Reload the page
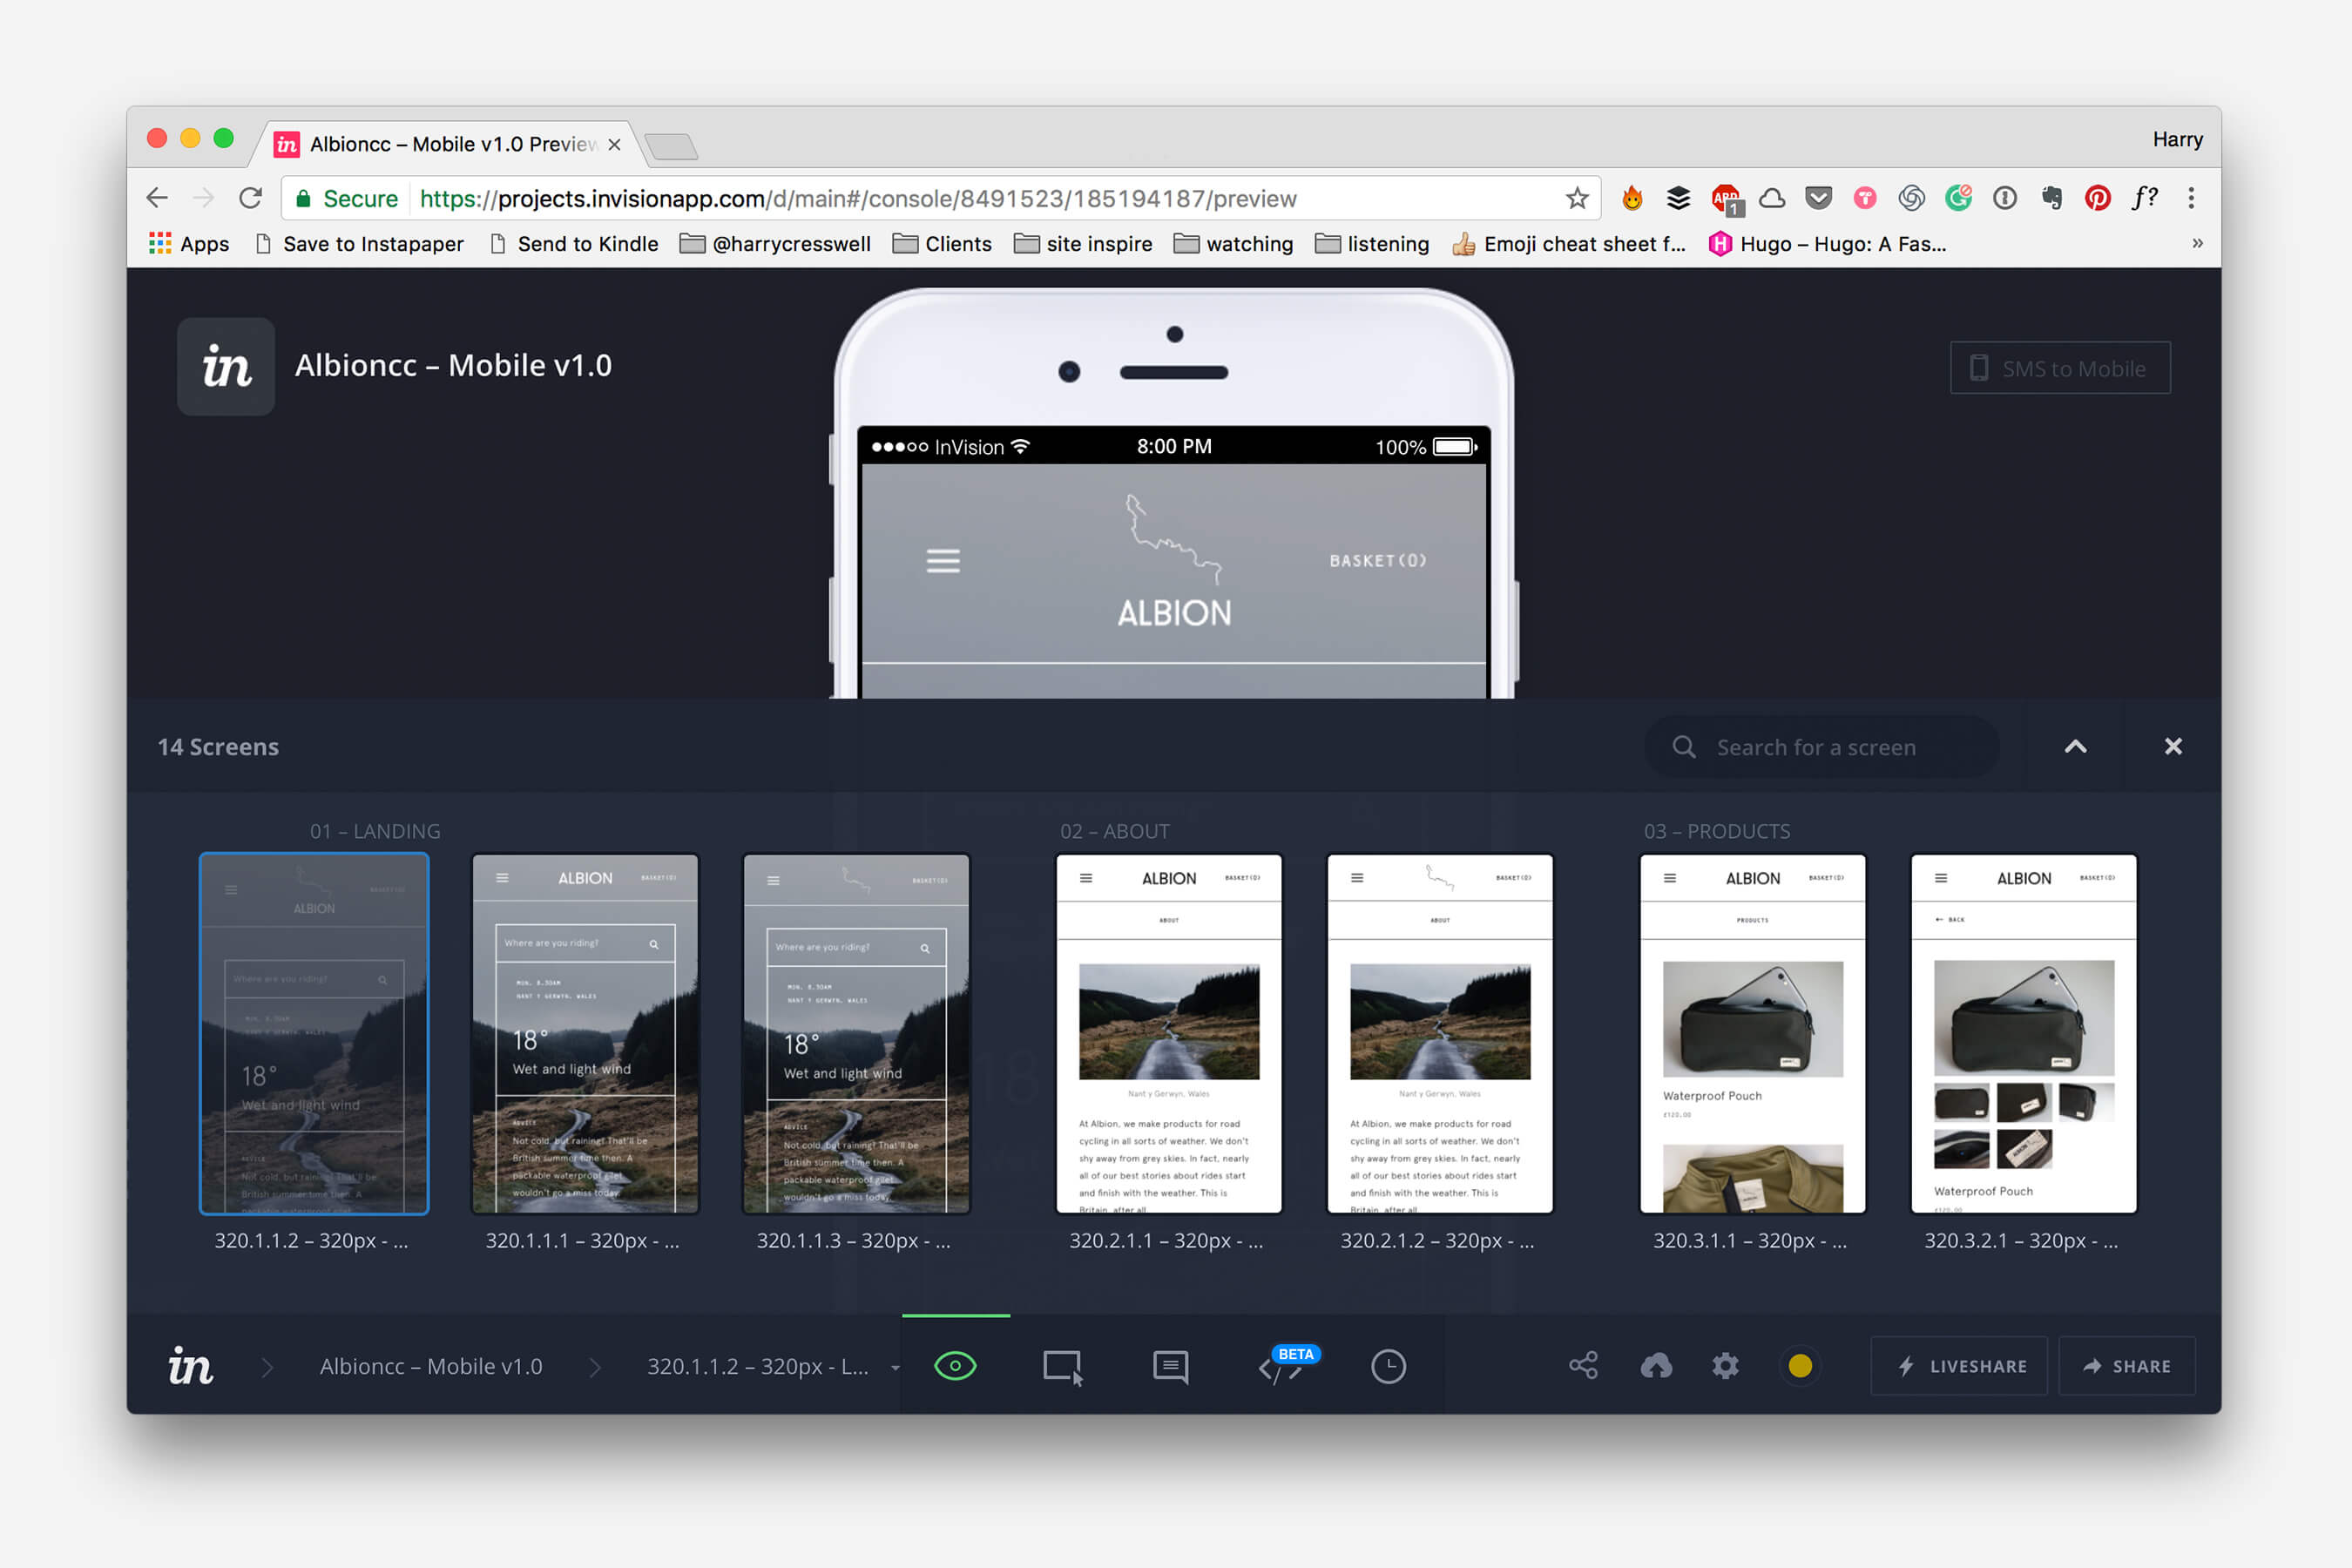The width and height of the screenshot is (2352, 1568). click(250, 198)
